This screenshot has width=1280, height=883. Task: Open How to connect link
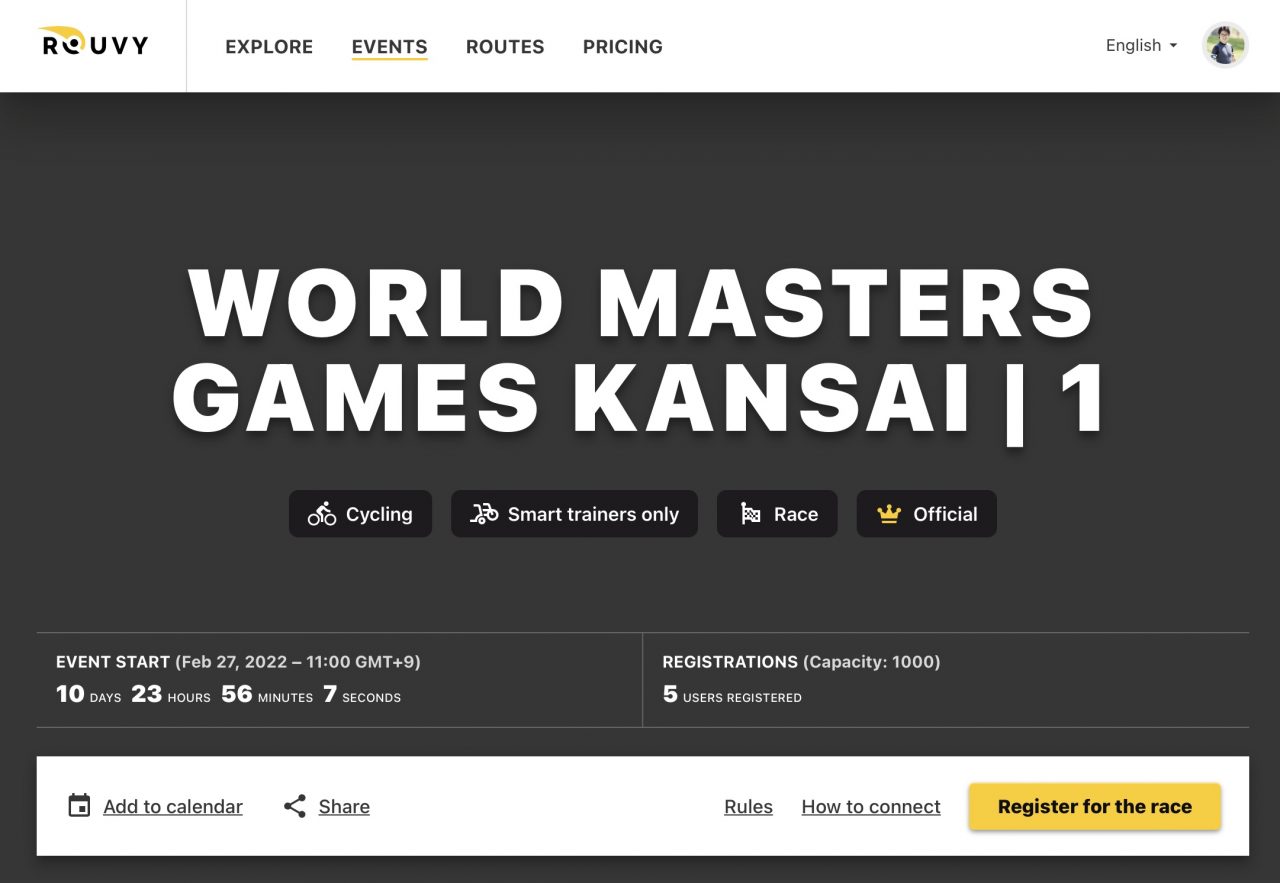871,807
